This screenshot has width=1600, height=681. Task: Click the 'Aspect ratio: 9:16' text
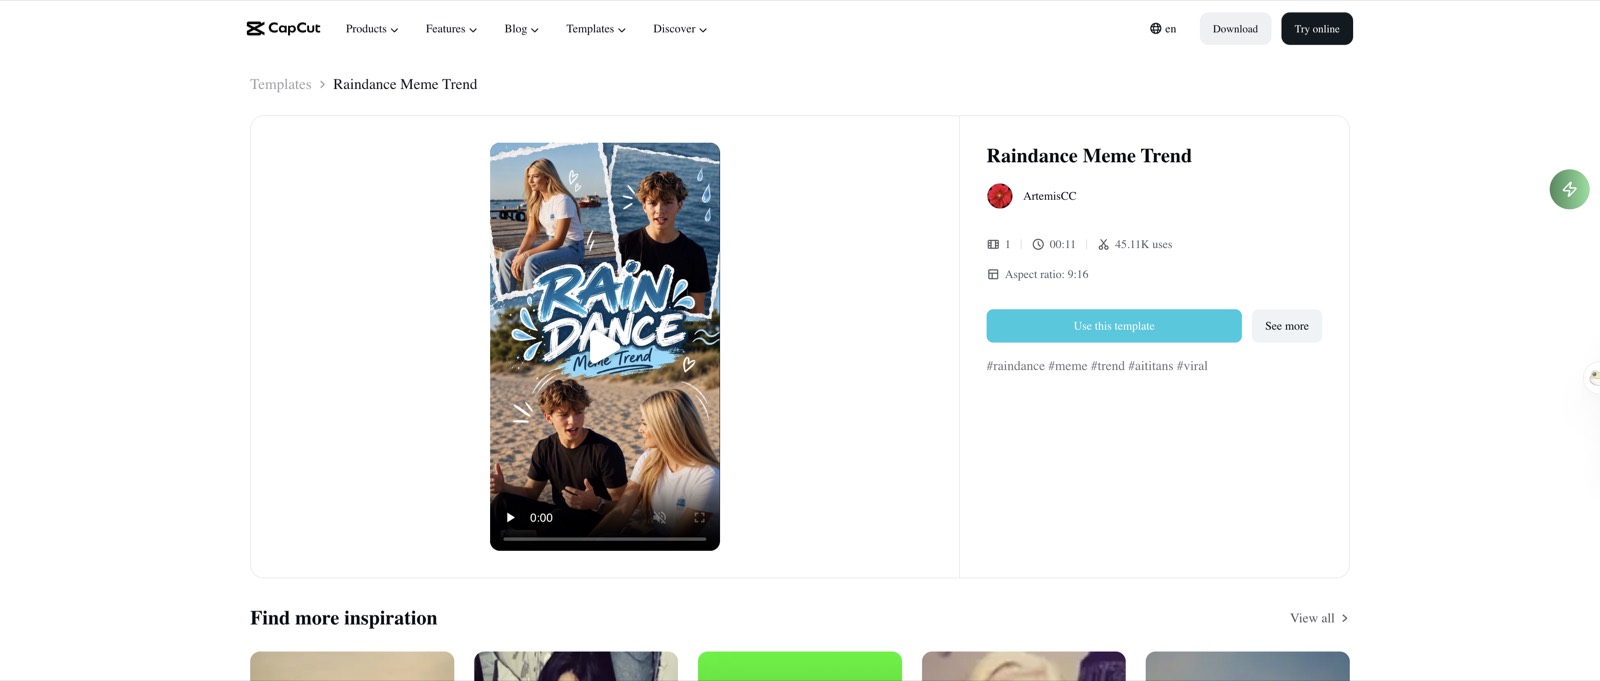1046,274
